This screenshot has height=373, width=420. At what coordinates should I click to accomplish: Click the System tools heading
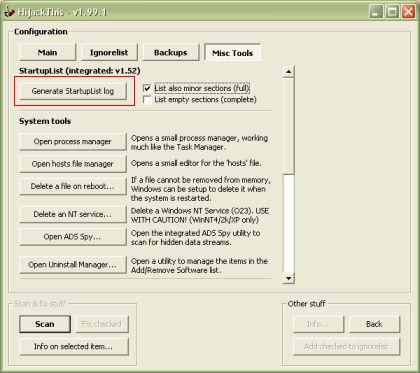coord(45,121)
